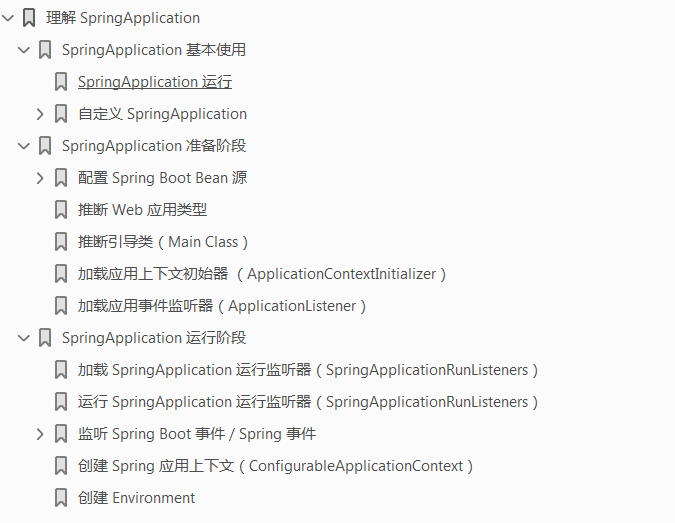Click bookmark icon beside 理解 SpringApplication
This screenshot has width=675, height=523.
coord(29,18)
